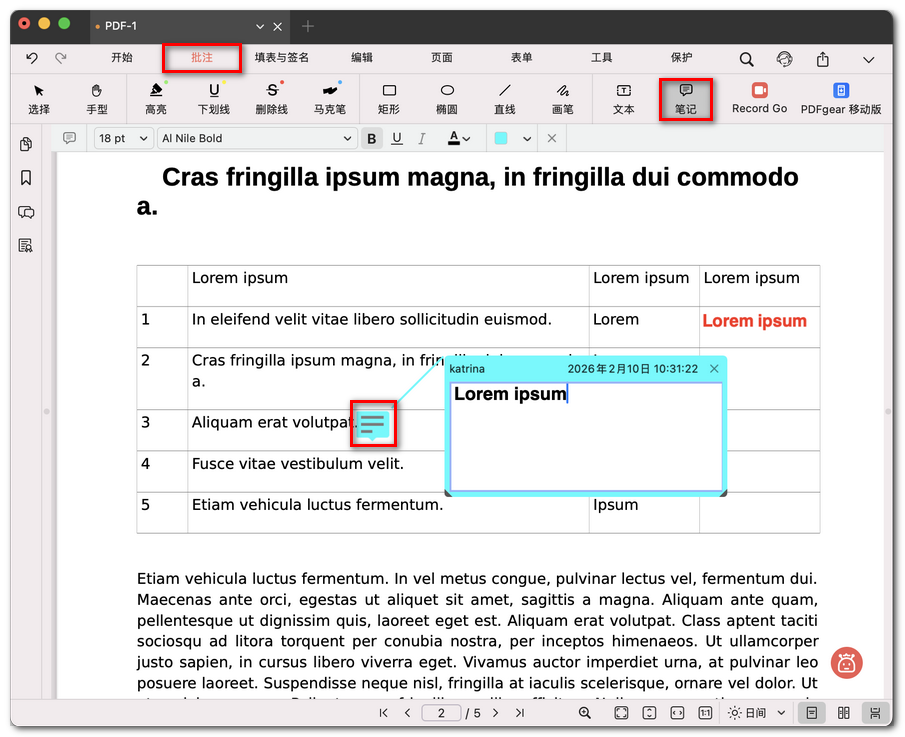Viewport: 905px width, 737px height.
Task: Activate the 笔记 note tool
Action: coord(685,98)
